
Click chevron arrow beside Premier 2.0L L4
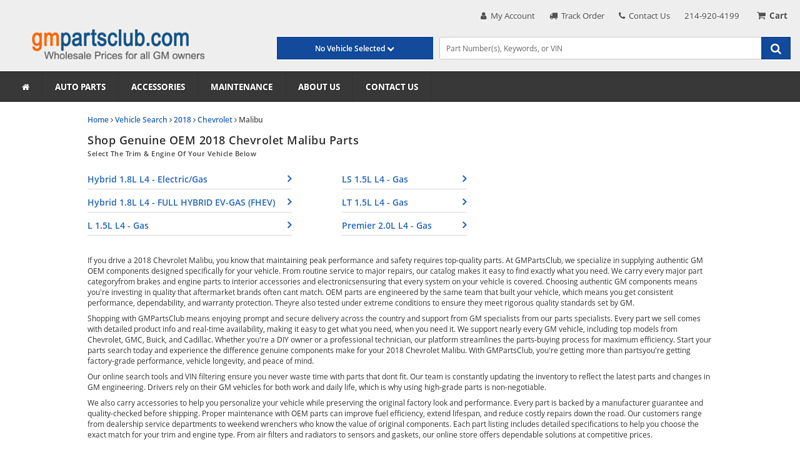[x=464, y=225]
